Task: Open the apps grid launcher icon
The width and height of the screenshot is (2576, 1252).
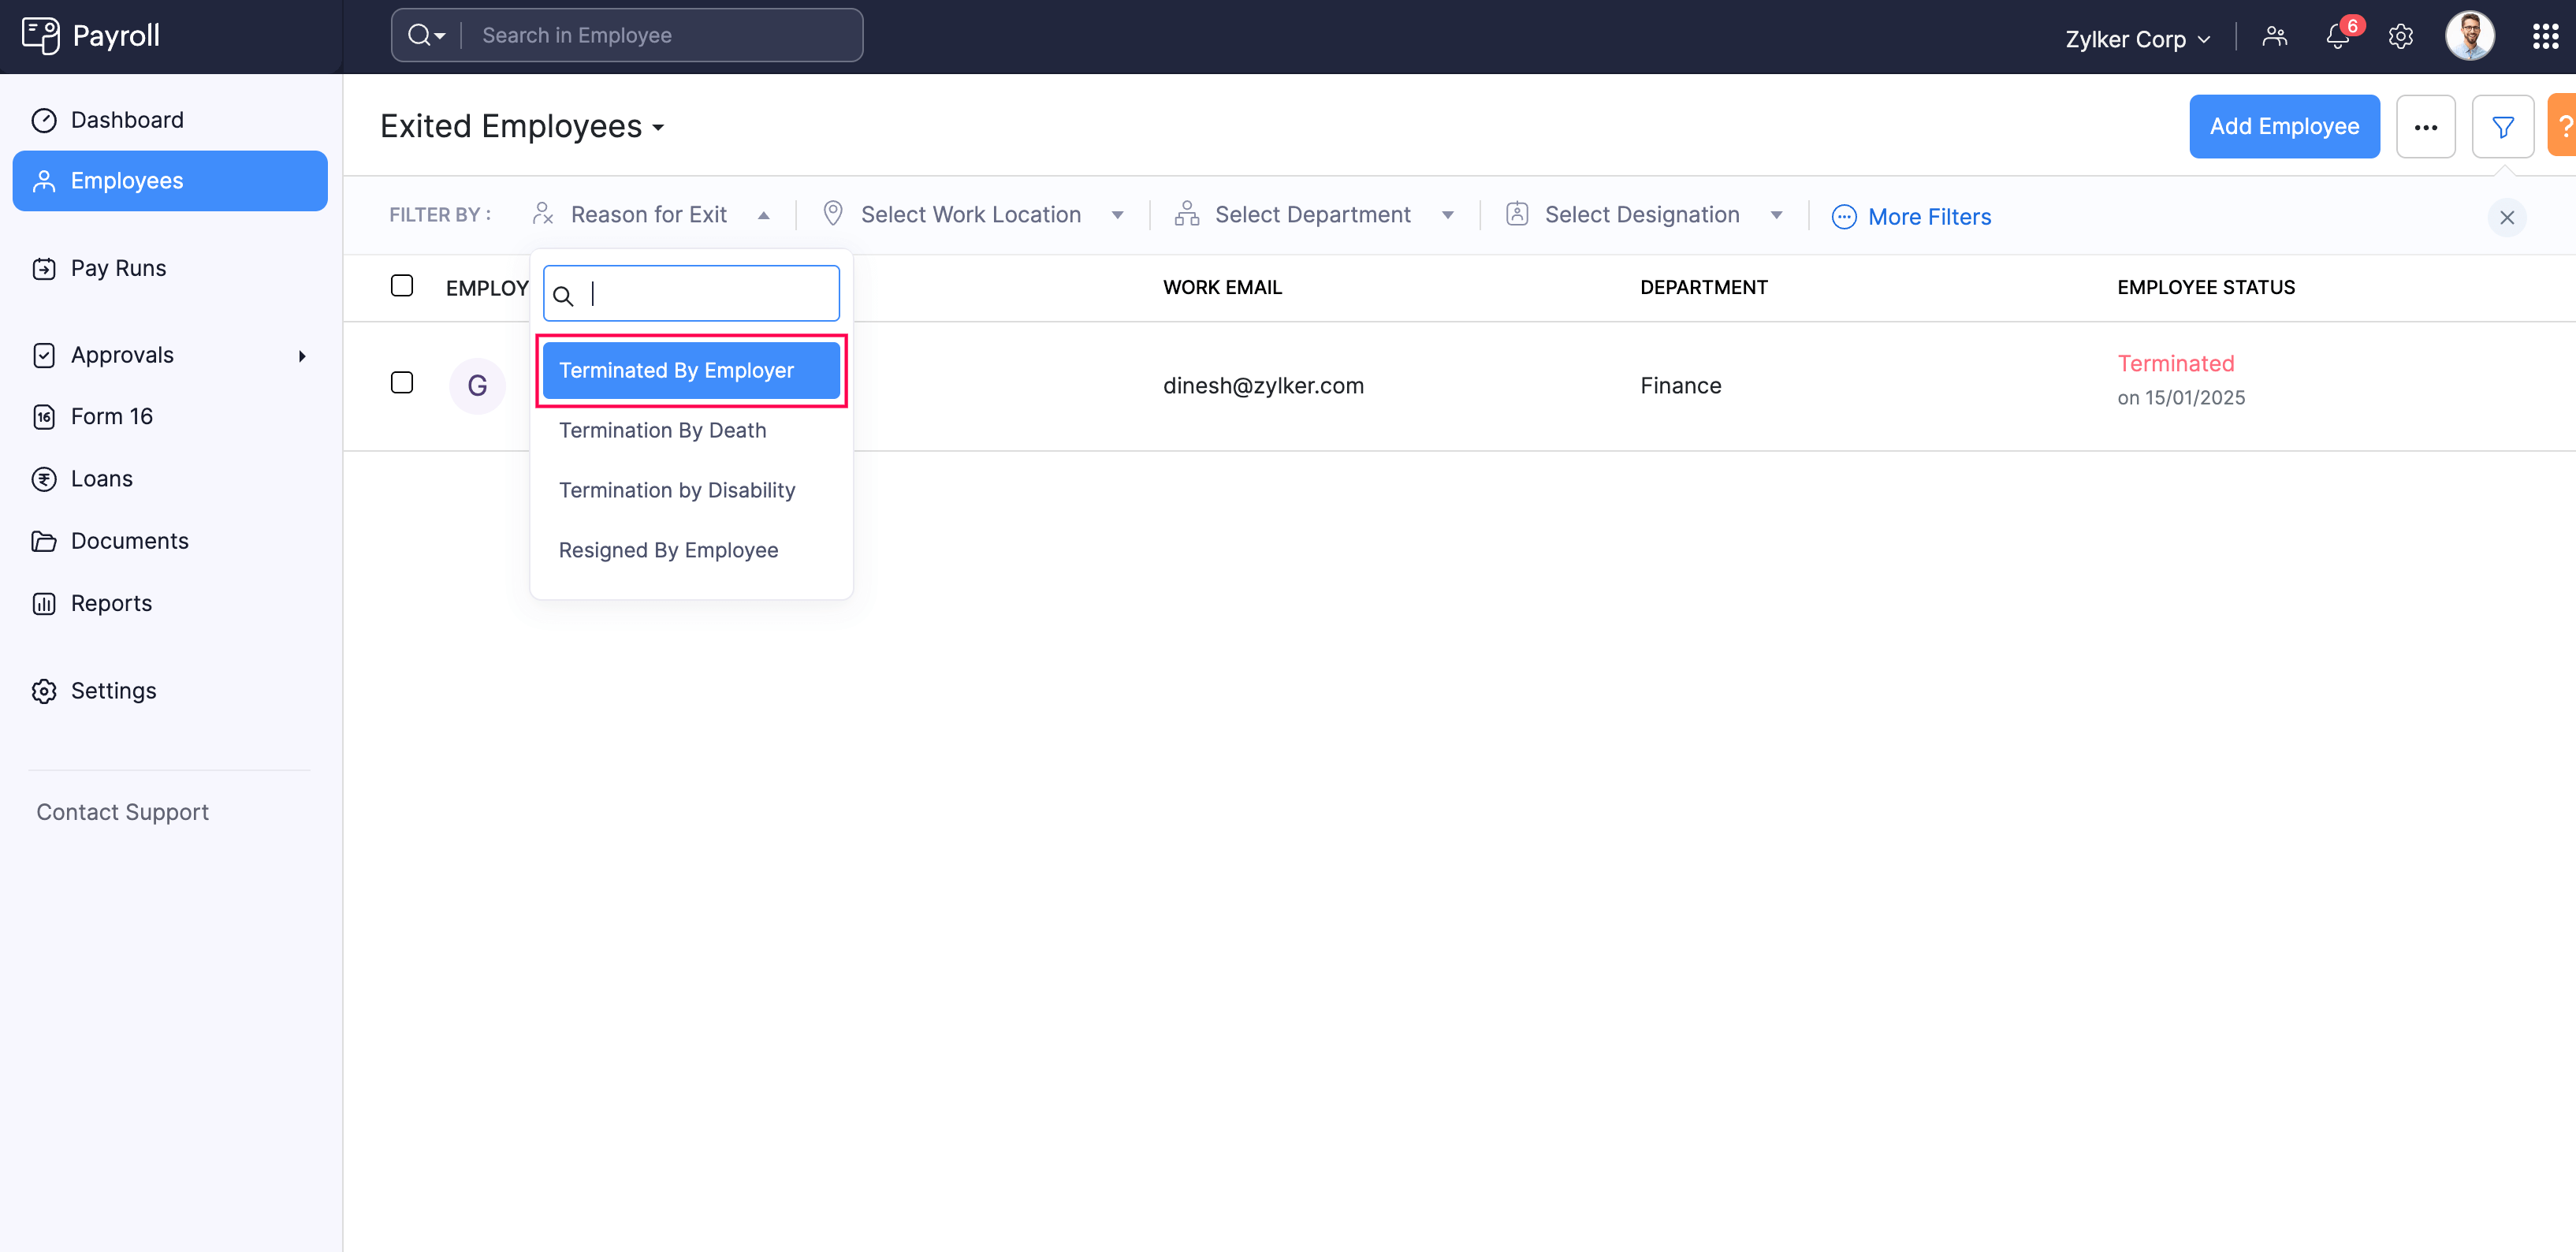Action: click(x=2545, y=38)
